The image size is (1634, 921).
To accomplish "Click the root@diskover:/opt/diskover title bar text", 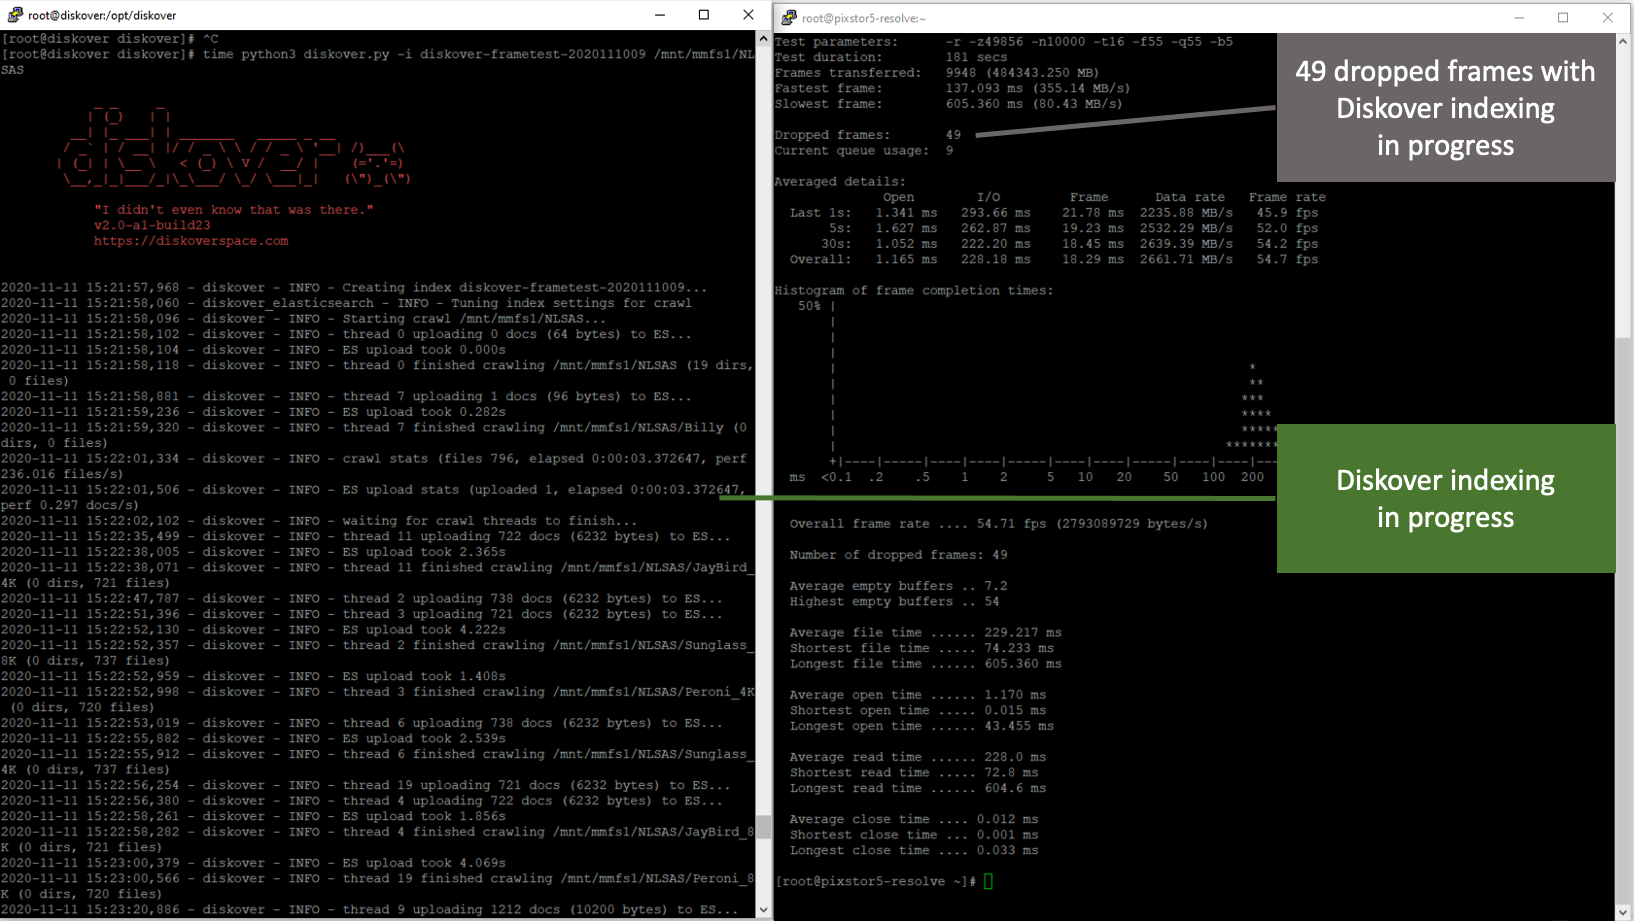I will pyautogui.click(x=102, y=15).
